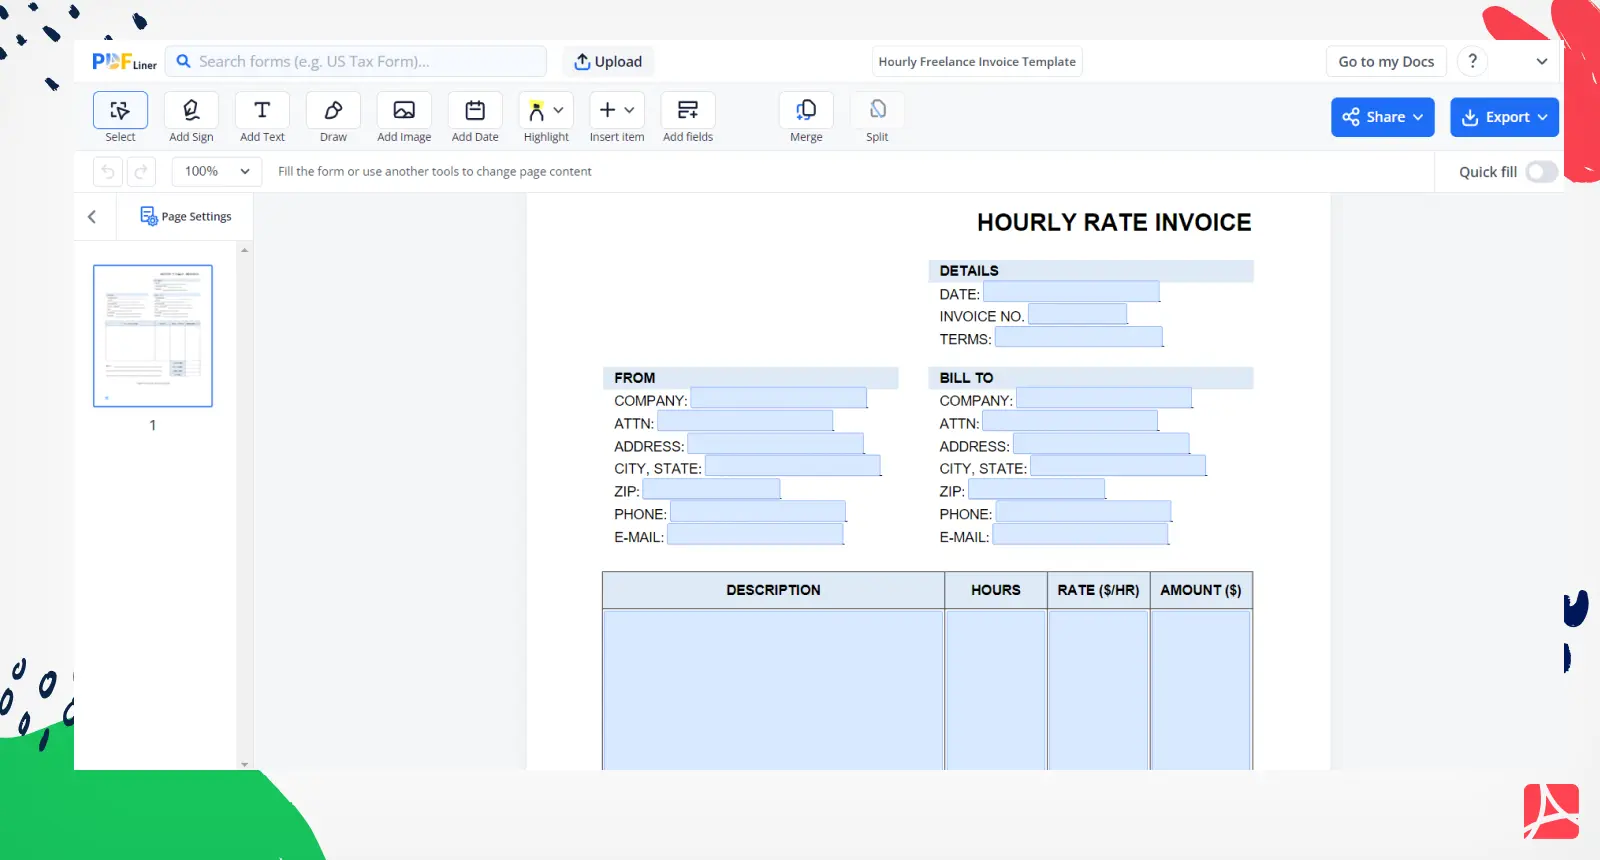1600x860 pixels.
Task: Click the TERMS field
Action: click(1079, 337)
